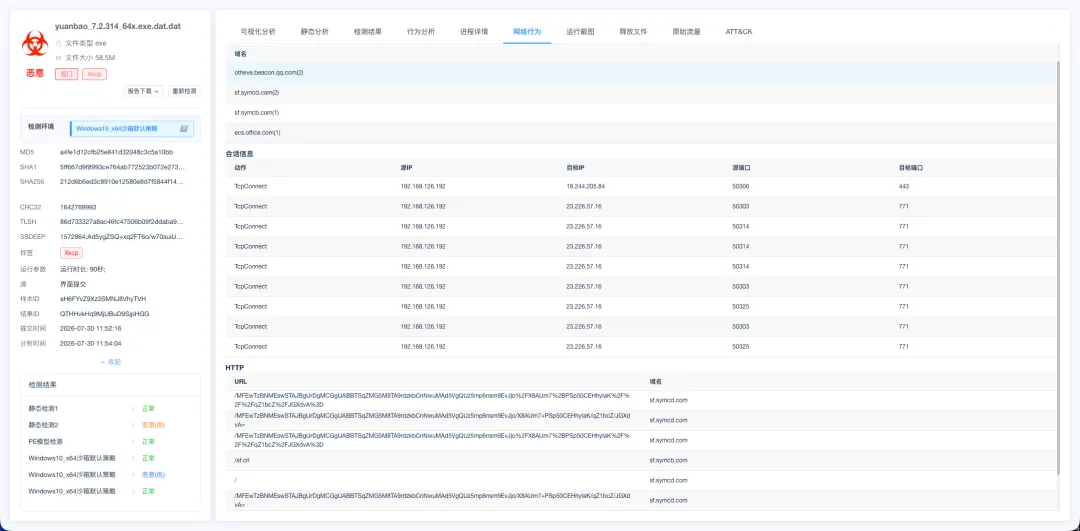Select the Windows10_x64沙箱默认策略 detection environment box
This screenshot has height=531, width=1080.
[132, 128]
